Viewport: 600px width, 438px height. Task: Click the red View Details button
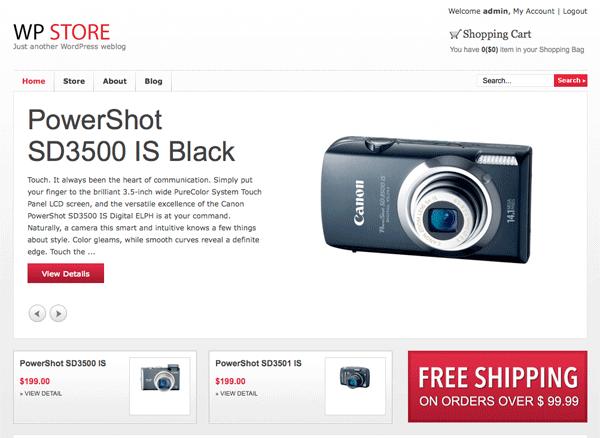[65, 274]
